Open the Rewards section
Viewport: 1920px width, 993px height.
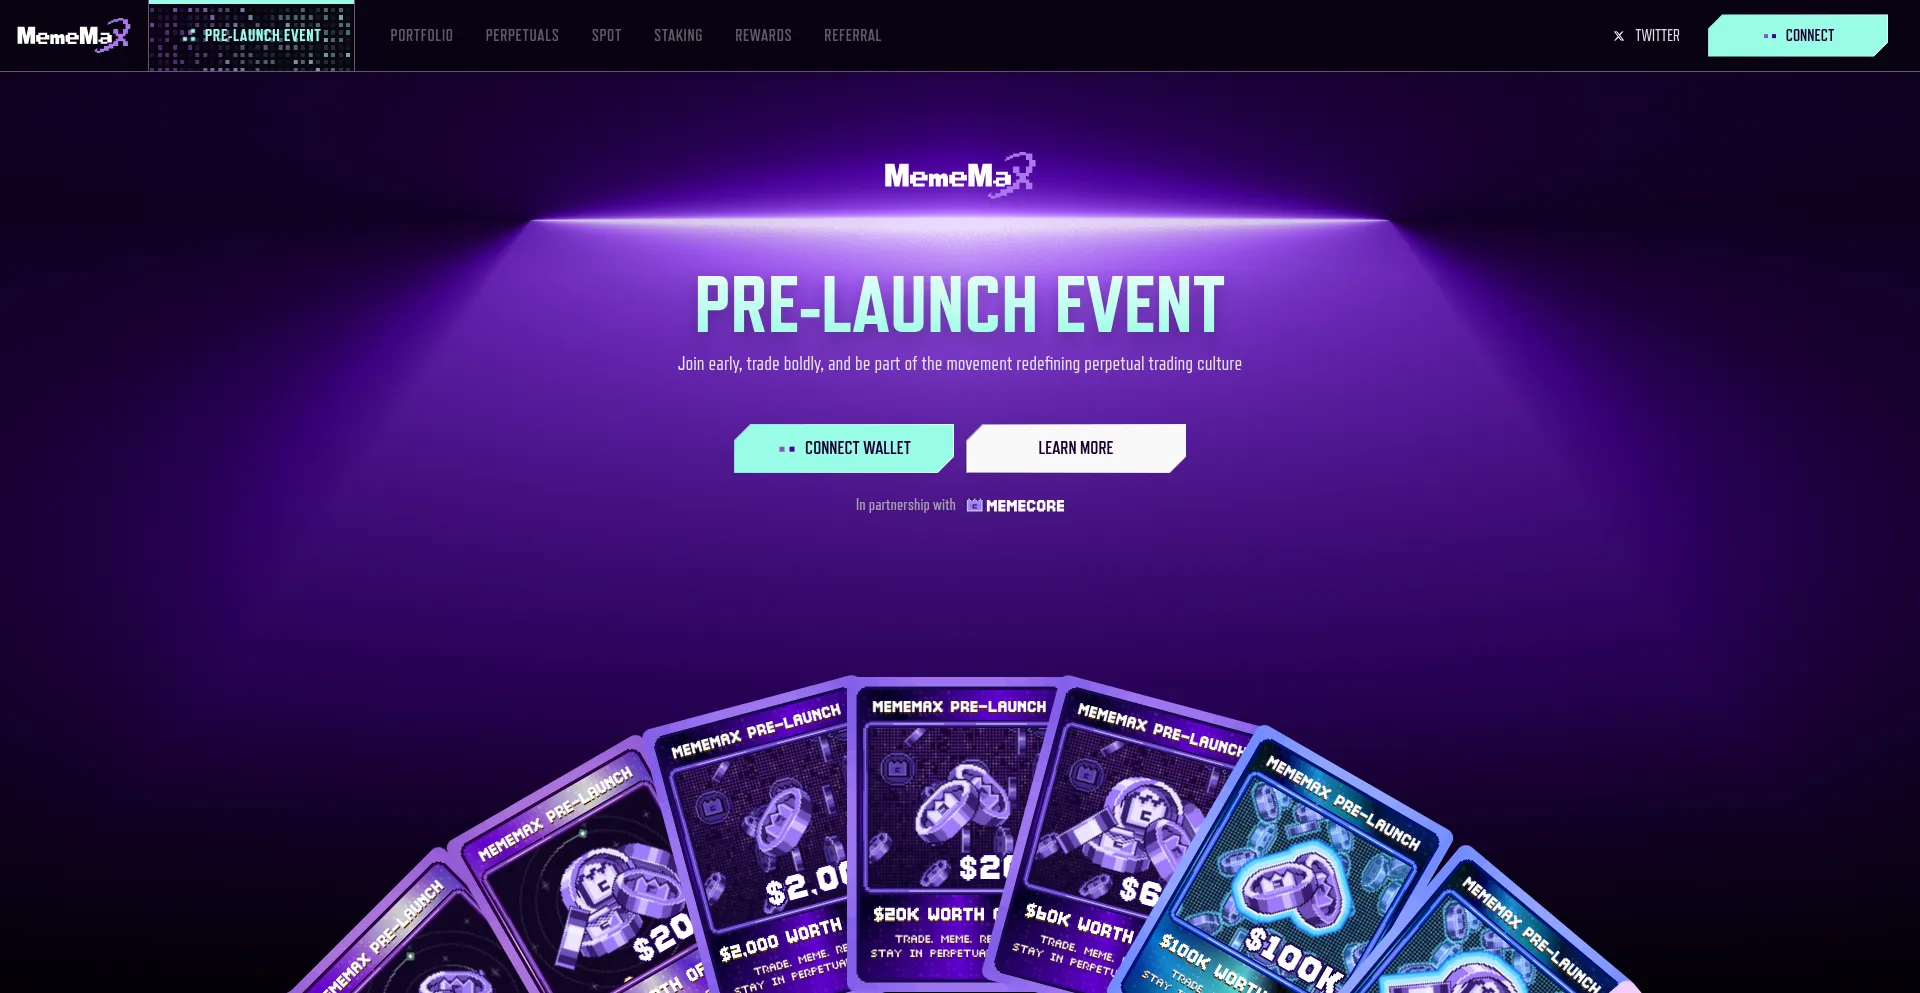click(763, 36)
